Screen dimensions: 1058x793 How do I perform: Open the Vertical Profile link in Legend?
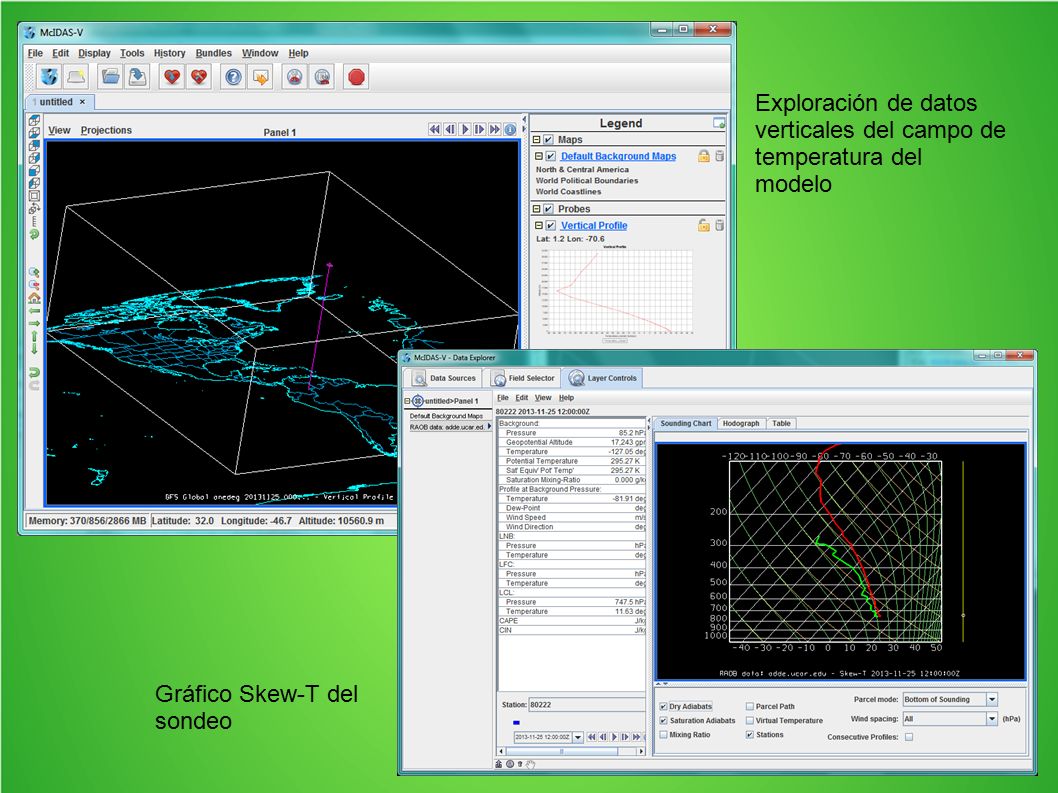(x=594, y=225)
